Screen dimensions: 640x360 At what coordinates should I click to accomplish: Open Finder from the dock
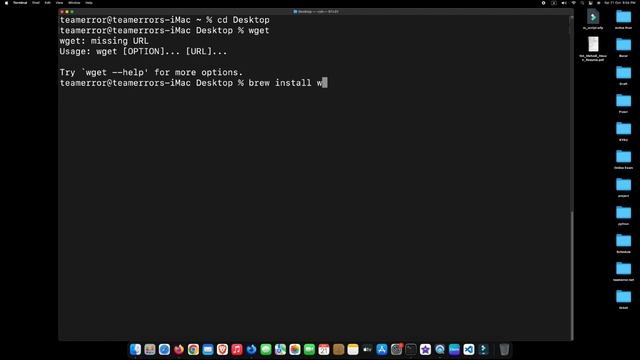135,349
